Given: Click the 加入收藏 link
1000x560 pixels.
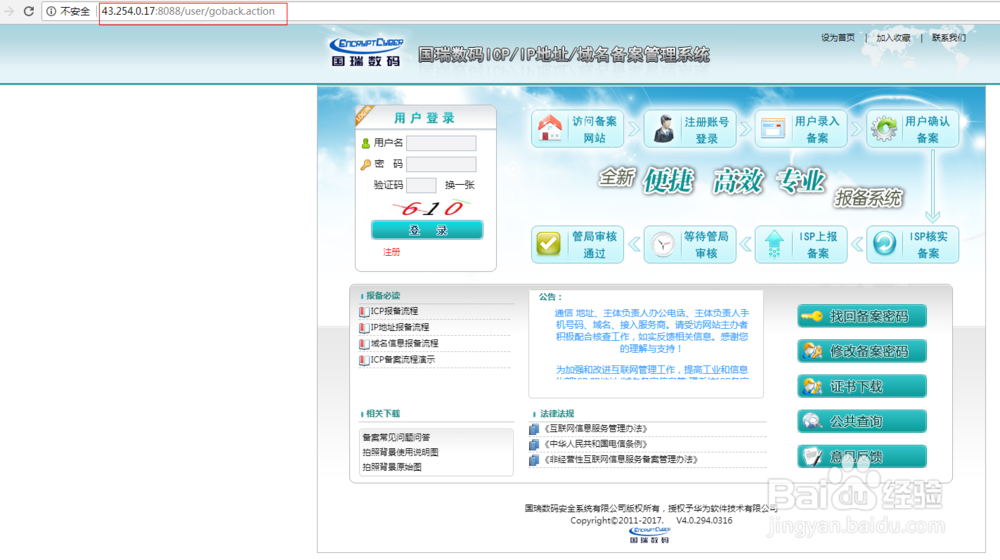Looking at the screenshot, I should pos(893,38).
